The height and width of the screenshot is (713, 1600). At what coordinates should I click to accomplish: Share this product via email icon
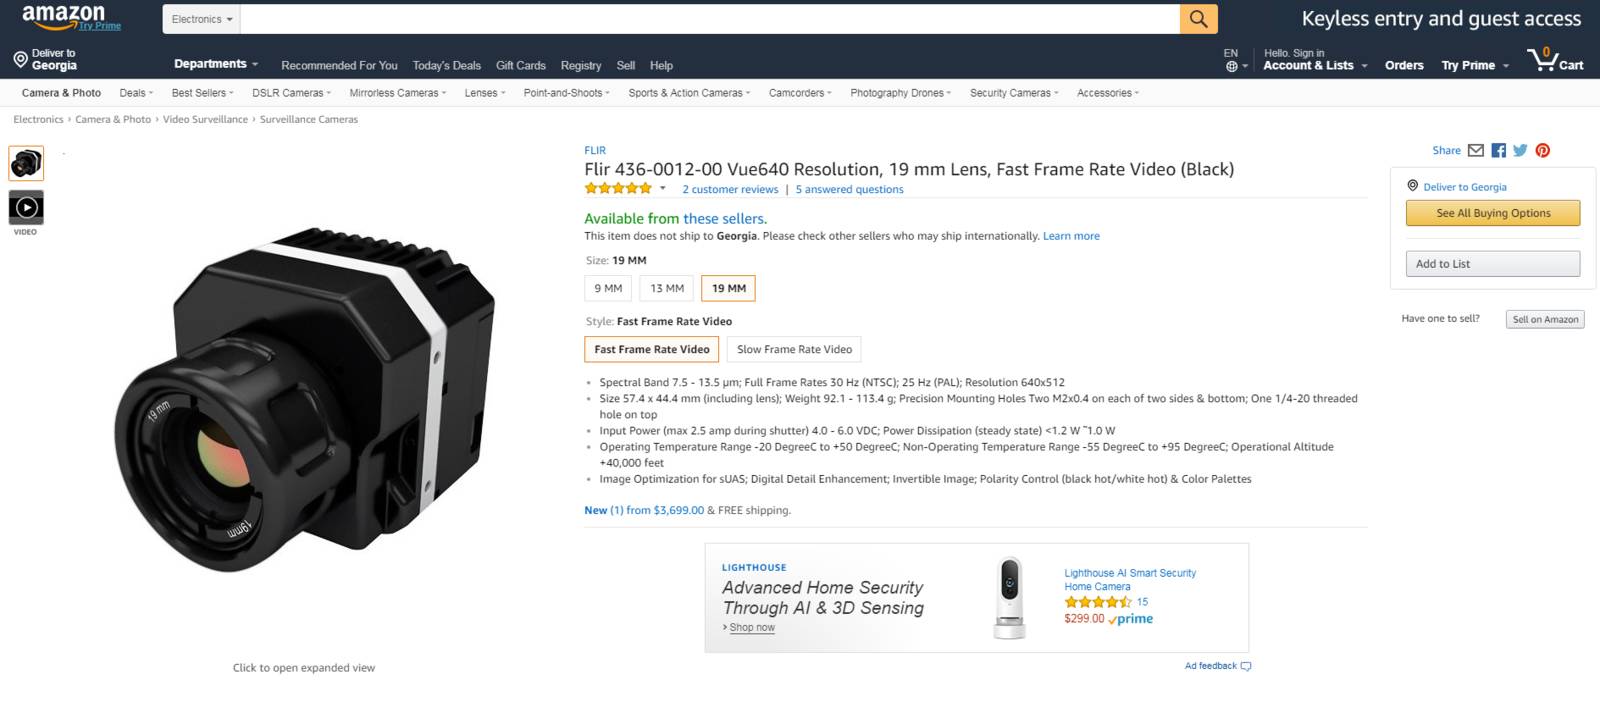(x=1476, y=151)
